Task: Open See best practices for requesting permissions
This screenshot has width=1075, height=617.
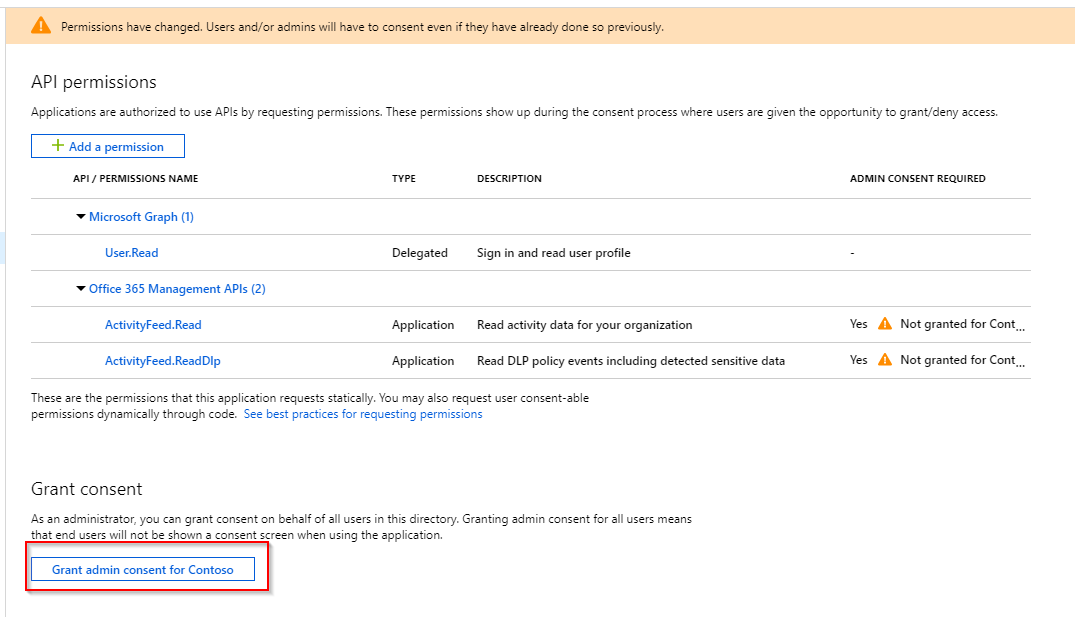Action: pos(363,414)
